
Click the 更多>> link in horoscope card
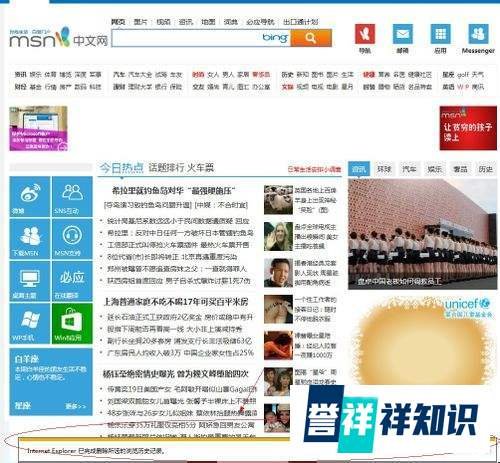click(75, 406)
